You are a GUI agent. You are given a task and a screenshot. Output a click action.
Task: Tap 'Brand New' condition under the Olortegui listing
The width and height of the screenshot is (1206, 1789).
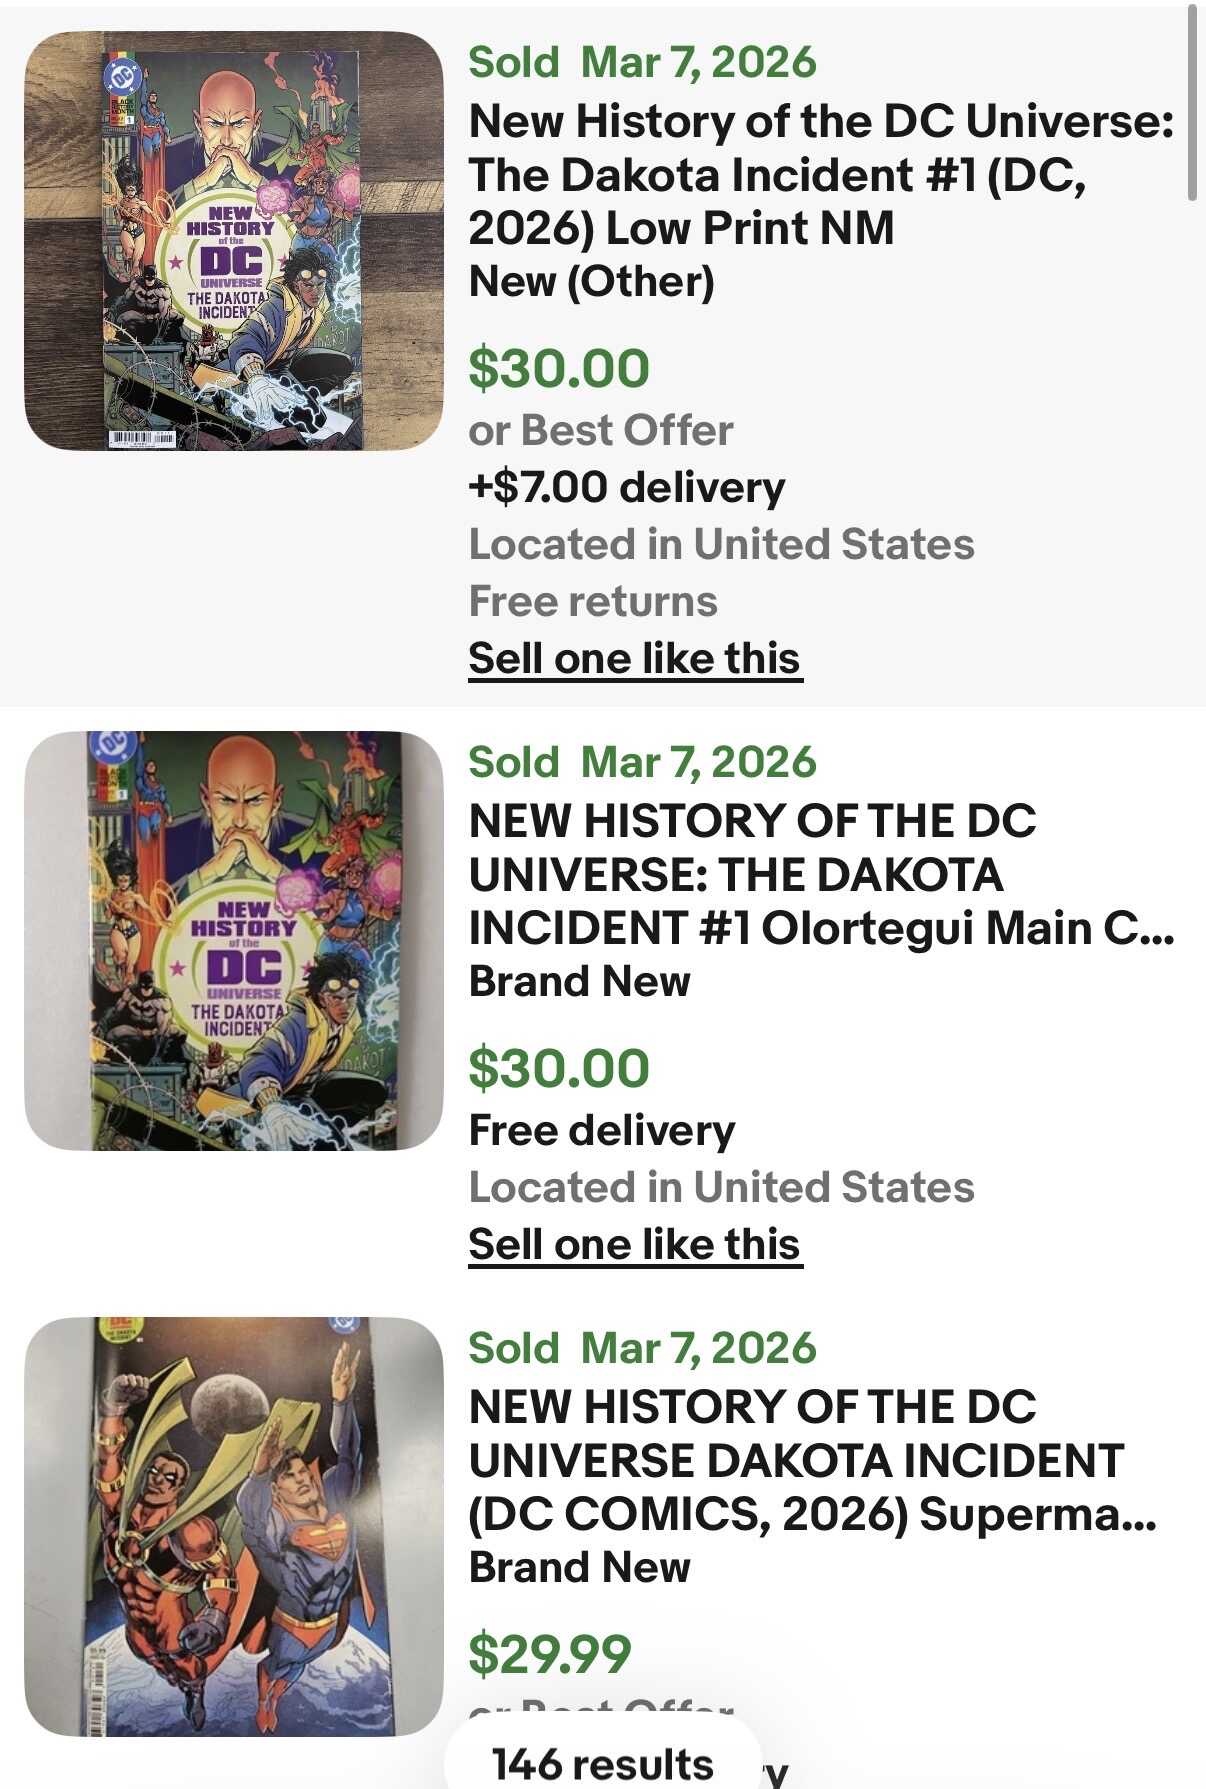pyautogui.click(x=579, y=982)
